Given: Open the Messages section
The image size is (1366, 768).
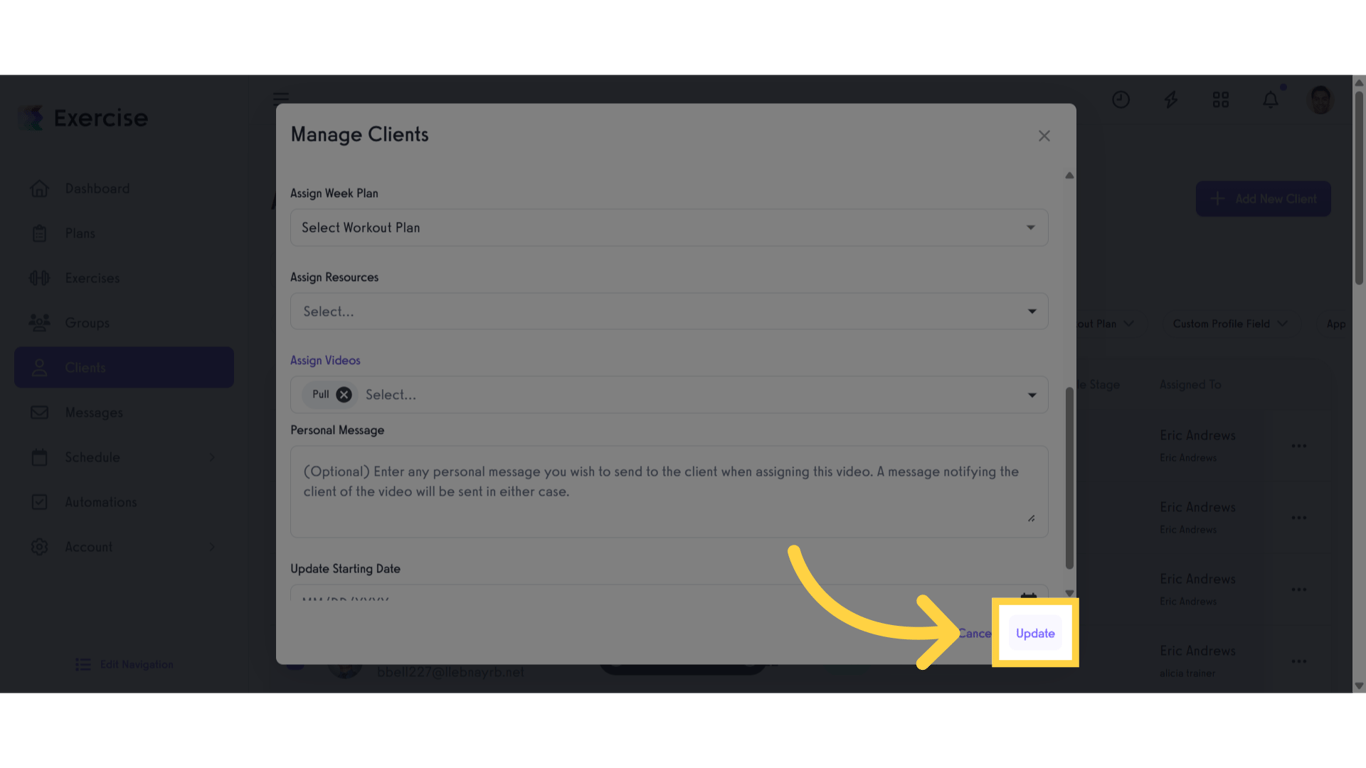Looking at the screenshot, I should 94,412.
